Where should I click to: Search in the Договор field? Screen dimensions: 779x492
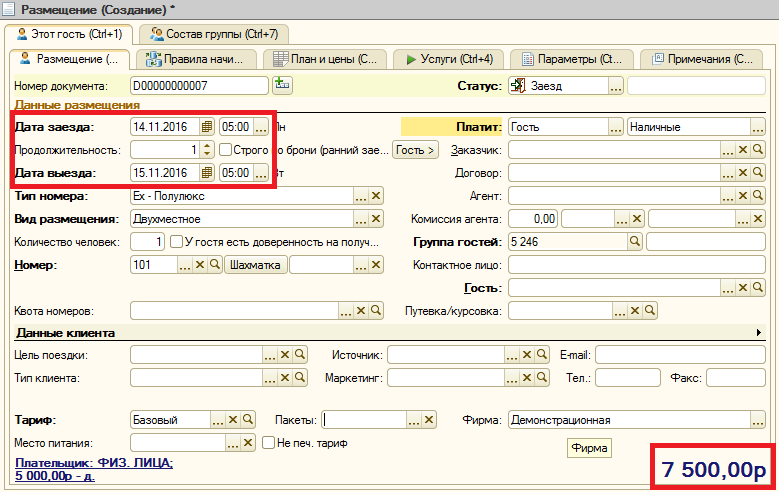758,172
